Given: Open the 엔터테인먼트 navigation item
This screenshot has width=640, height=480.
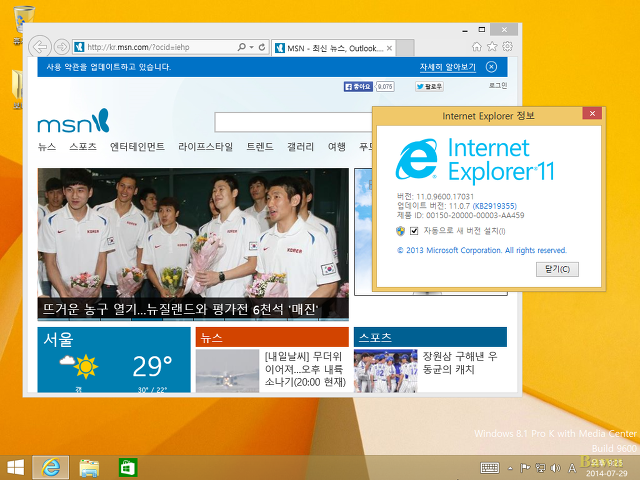Looking at the screenshot, I should point(138,147).
